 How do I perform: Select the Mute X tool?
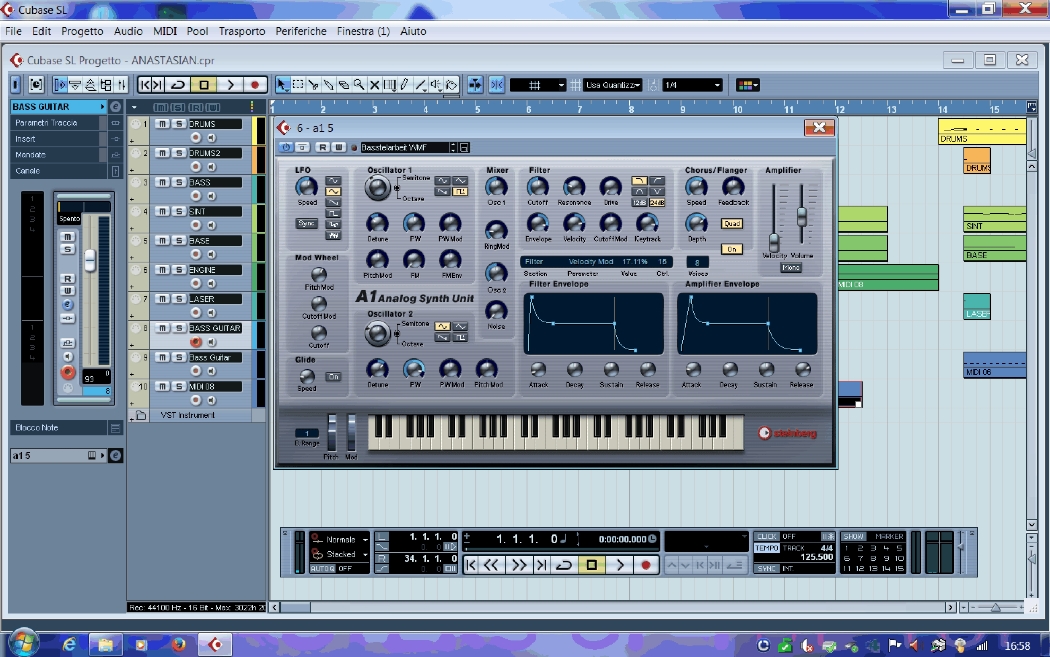pyautogui.click(x=375, y=85)
